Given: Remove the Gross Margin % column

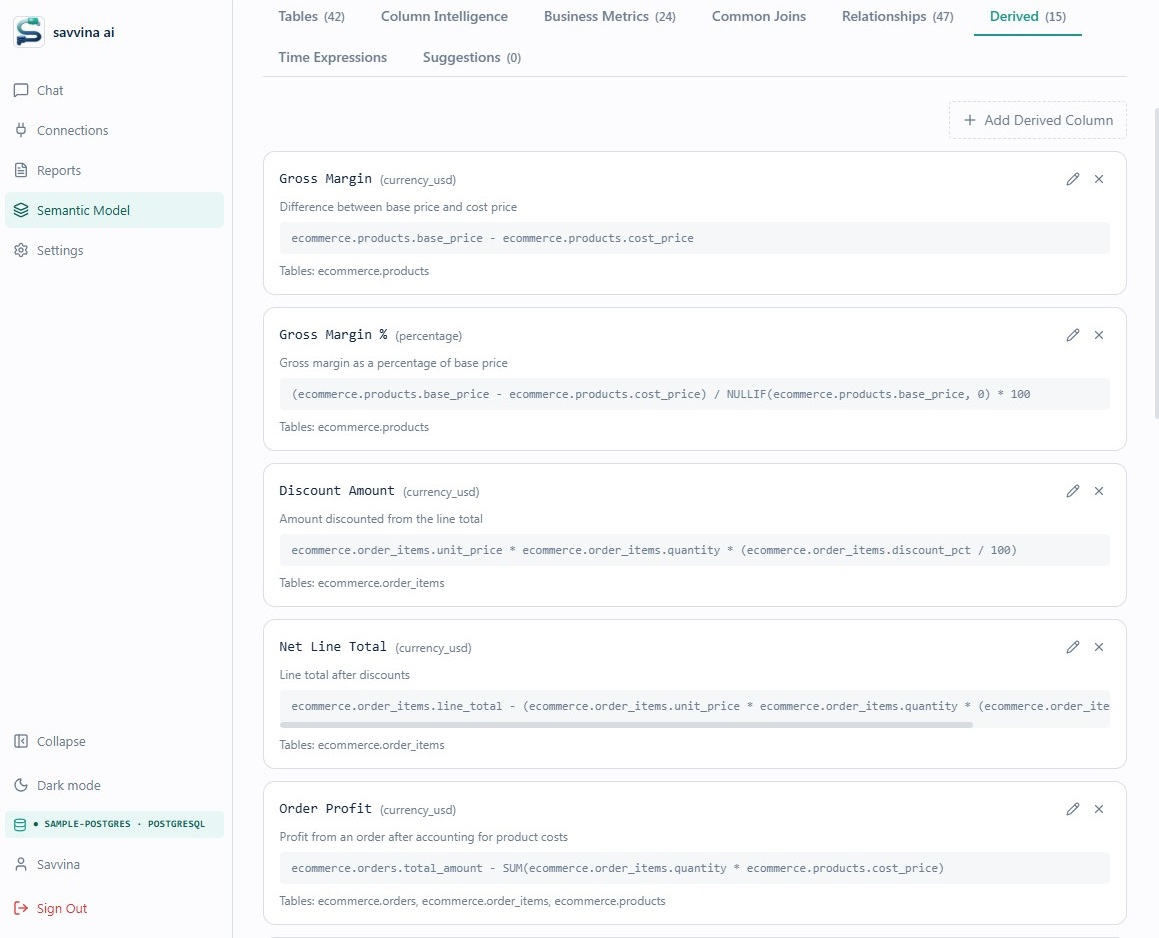Looking at the screenshot, I should coord(1099,335).
